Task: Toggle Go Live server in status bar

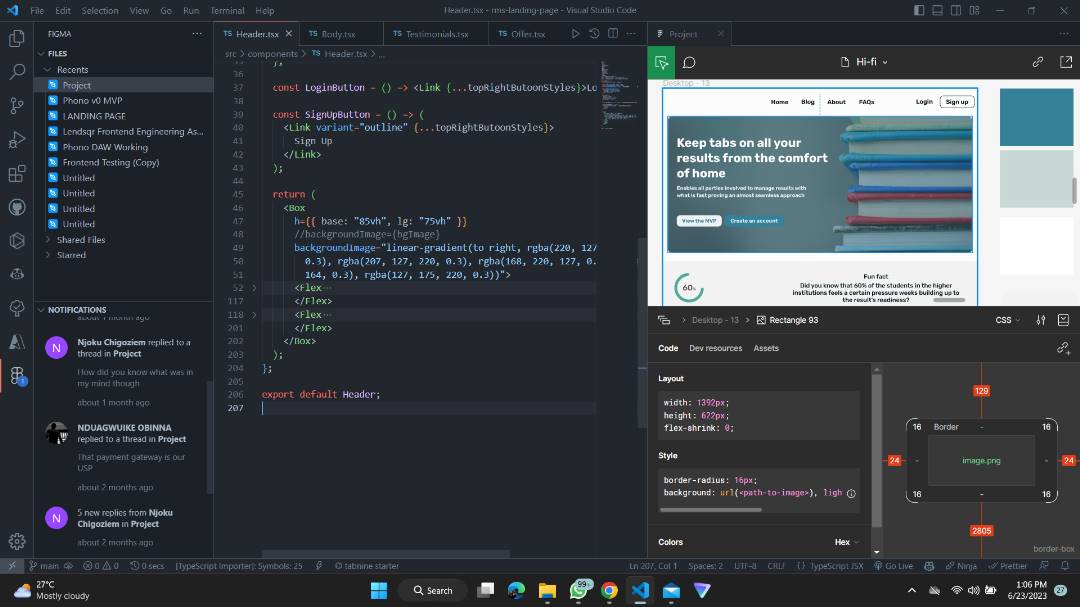Action: [x=893, y=566]
